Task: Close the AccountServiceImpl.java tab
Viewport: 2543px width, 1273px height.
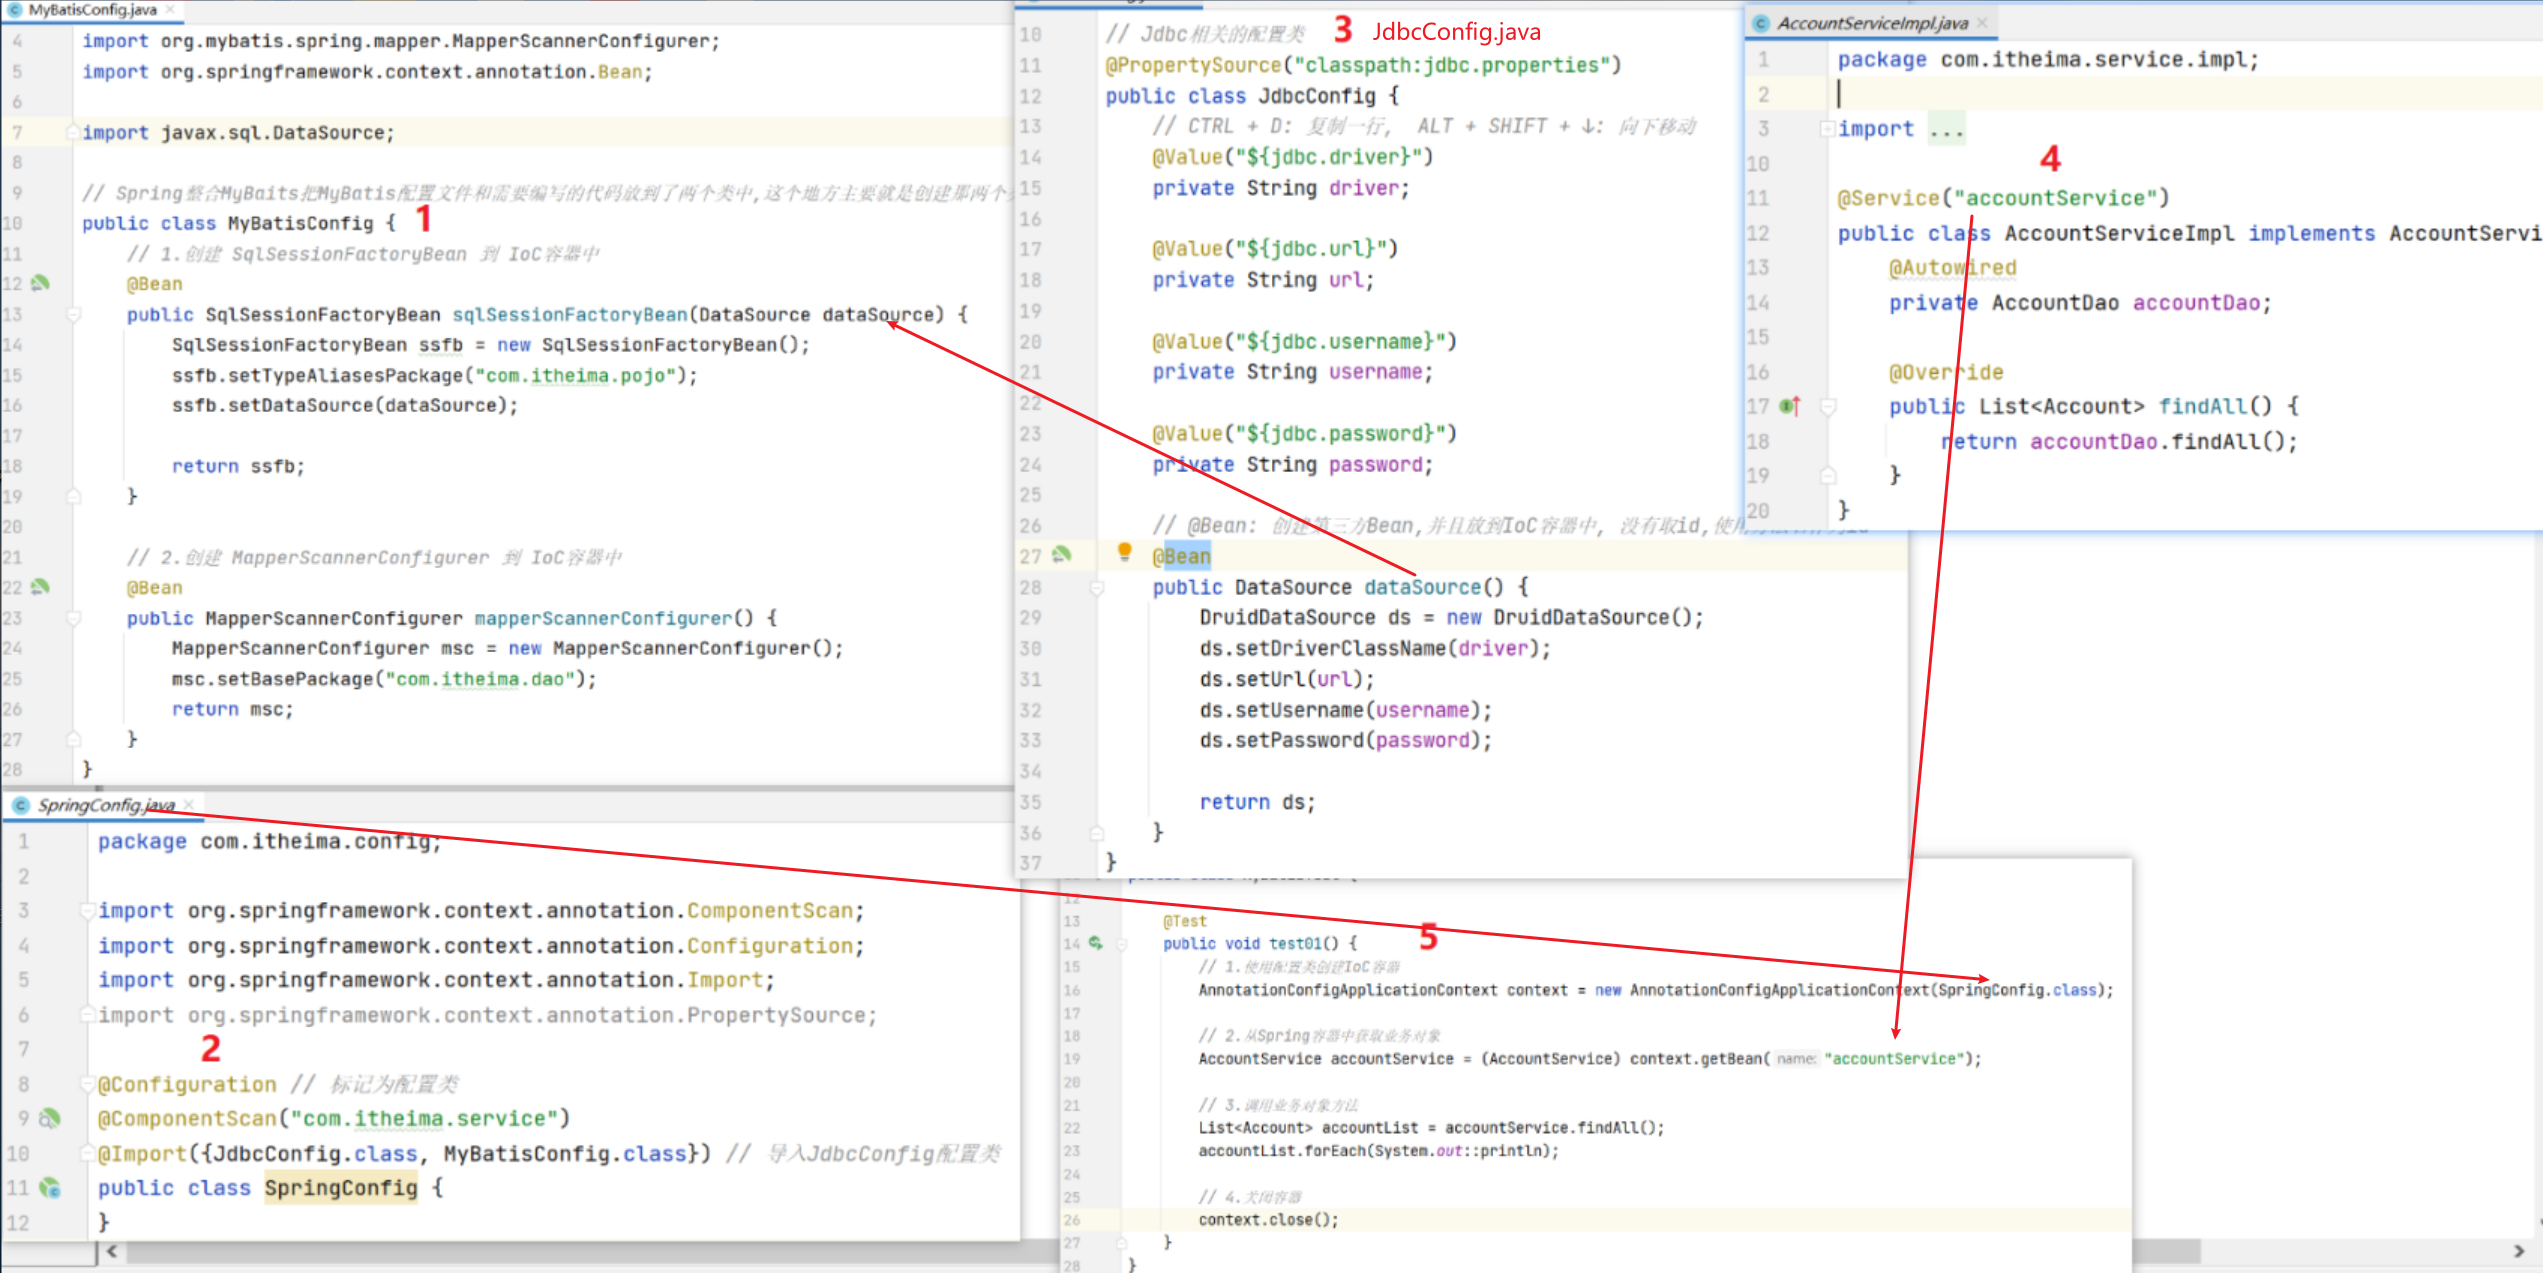Action: (x=1981, y=22)
